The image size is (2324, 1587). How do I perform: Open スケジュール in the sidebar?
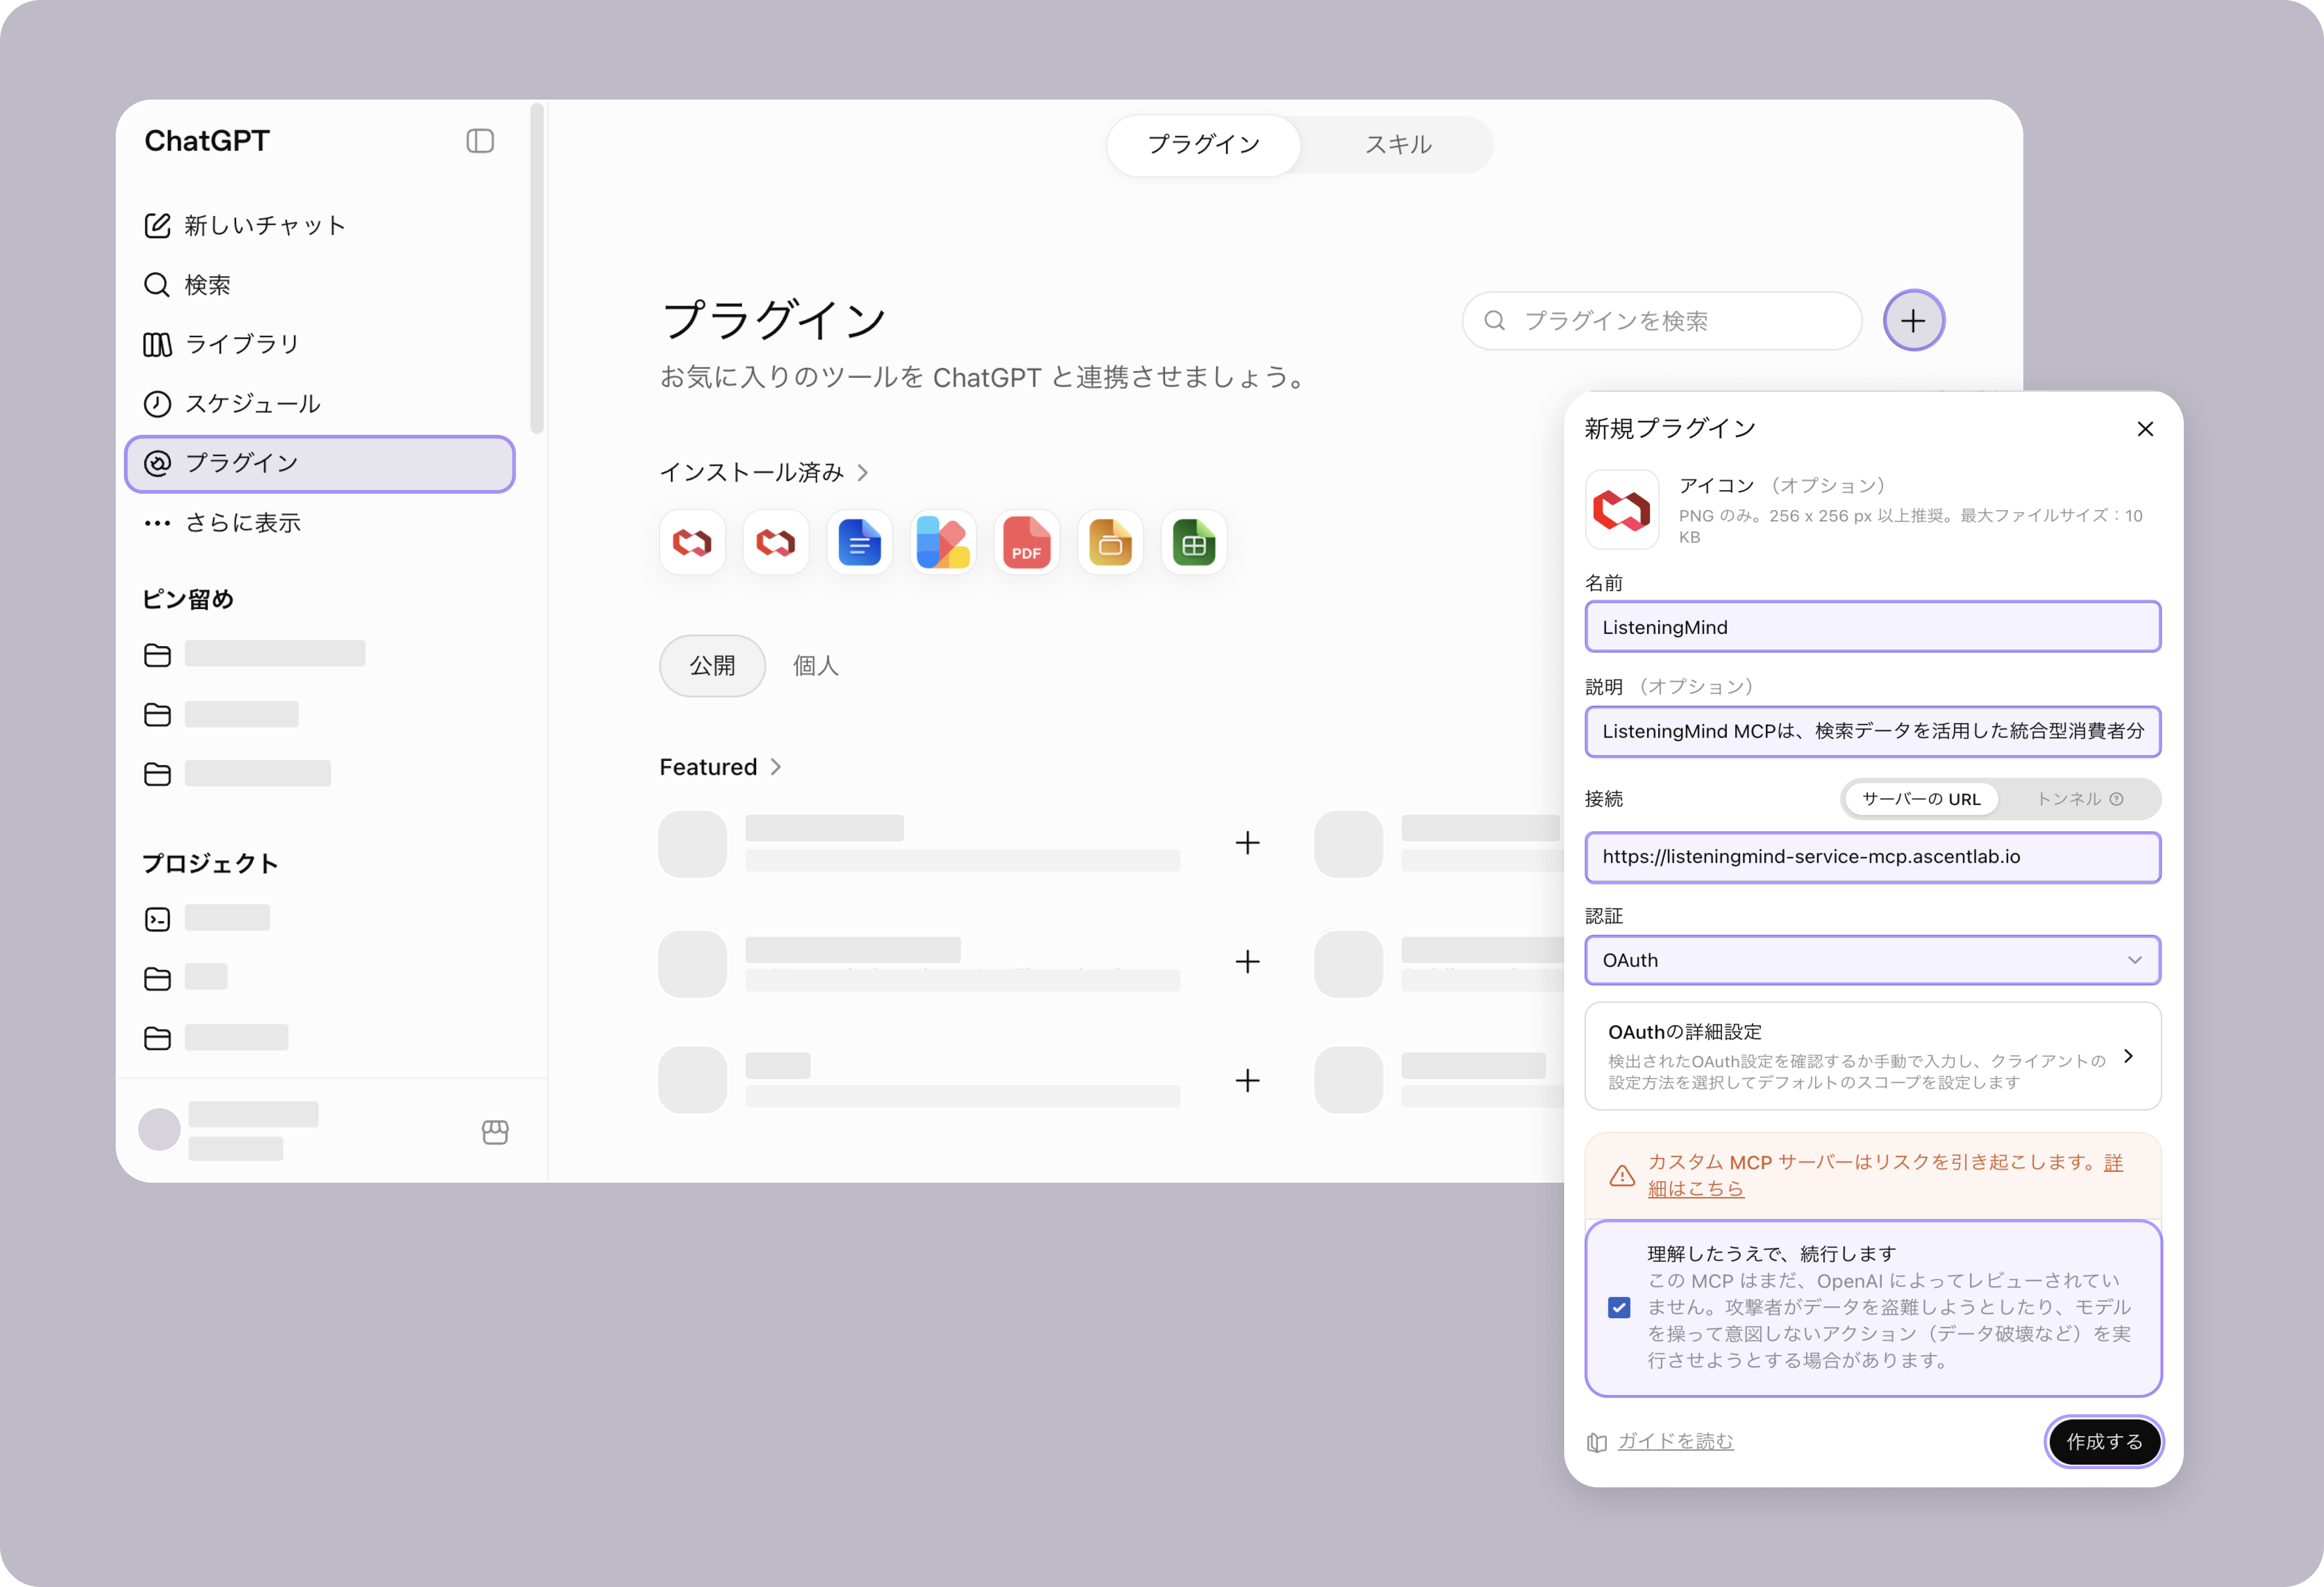[x=232, y=404]
